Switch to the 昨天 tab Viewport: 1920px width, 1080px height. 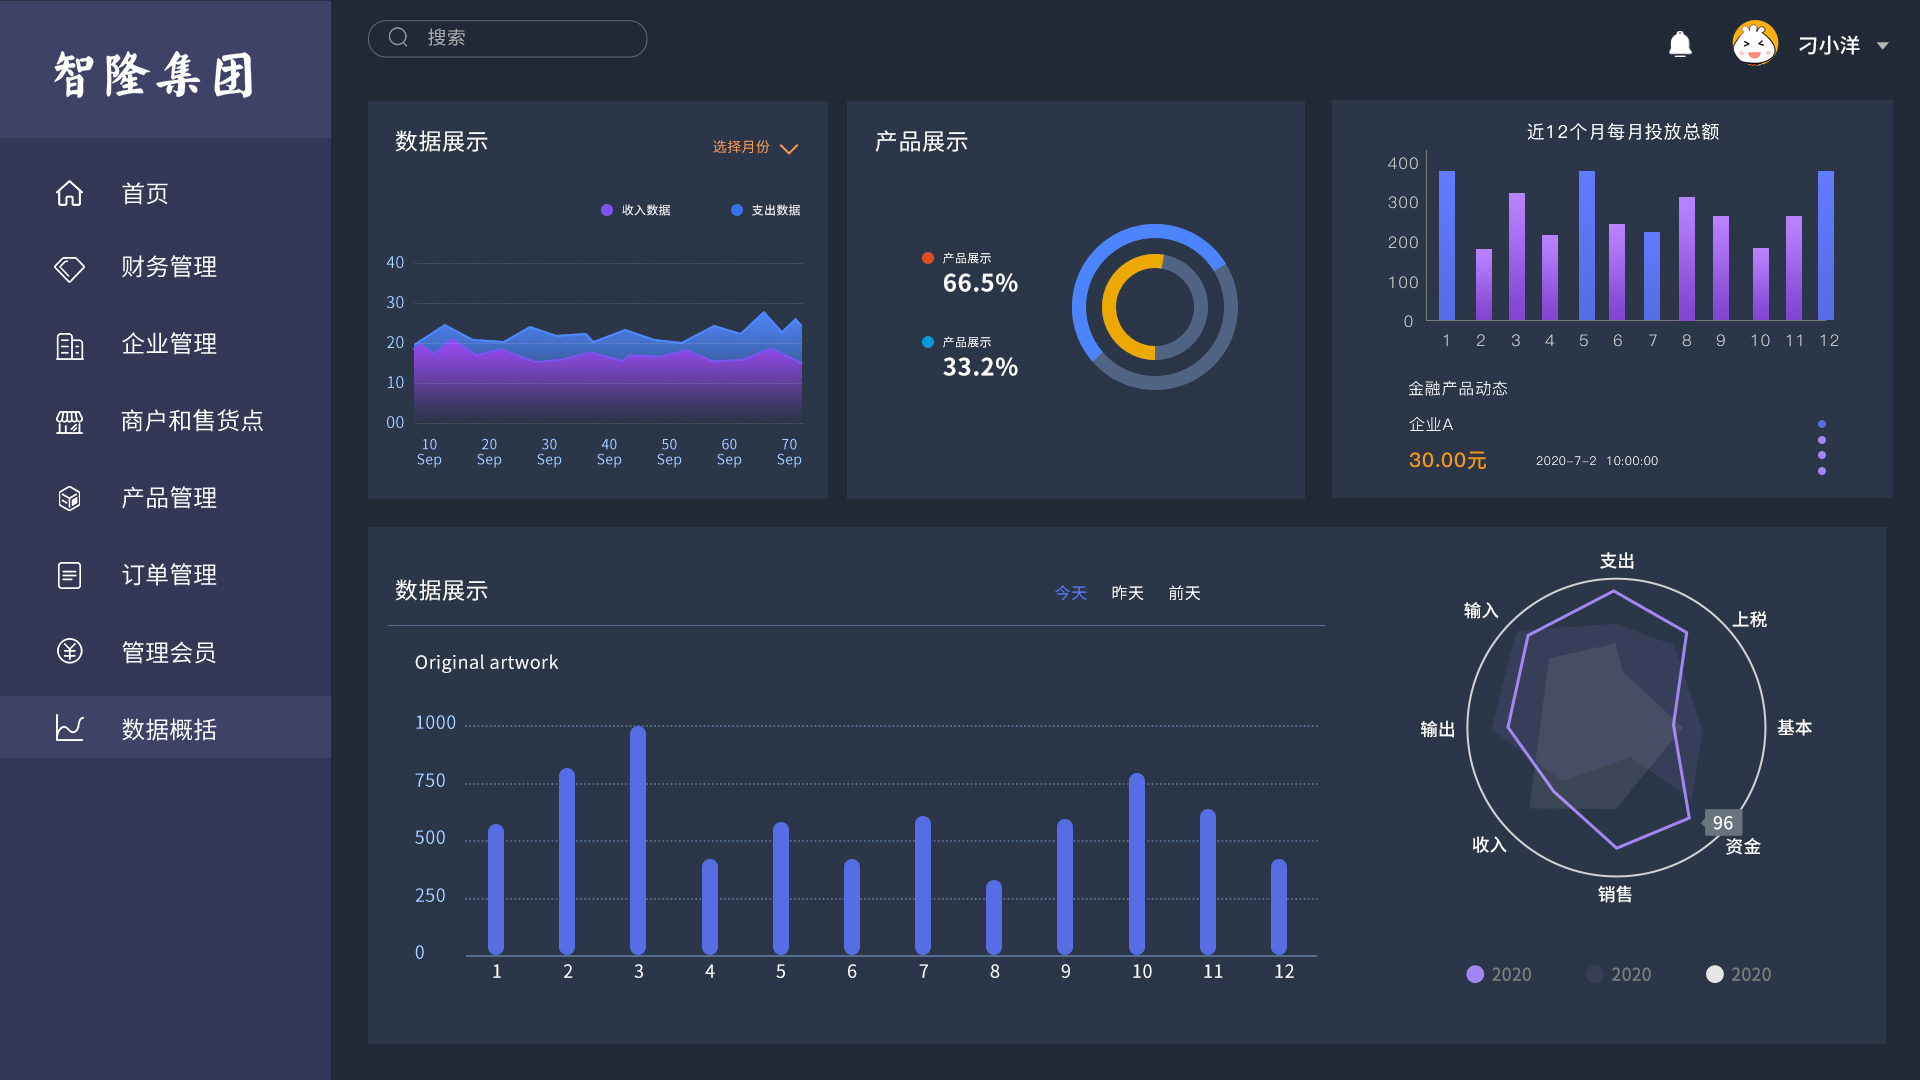tap(1127, 593)
